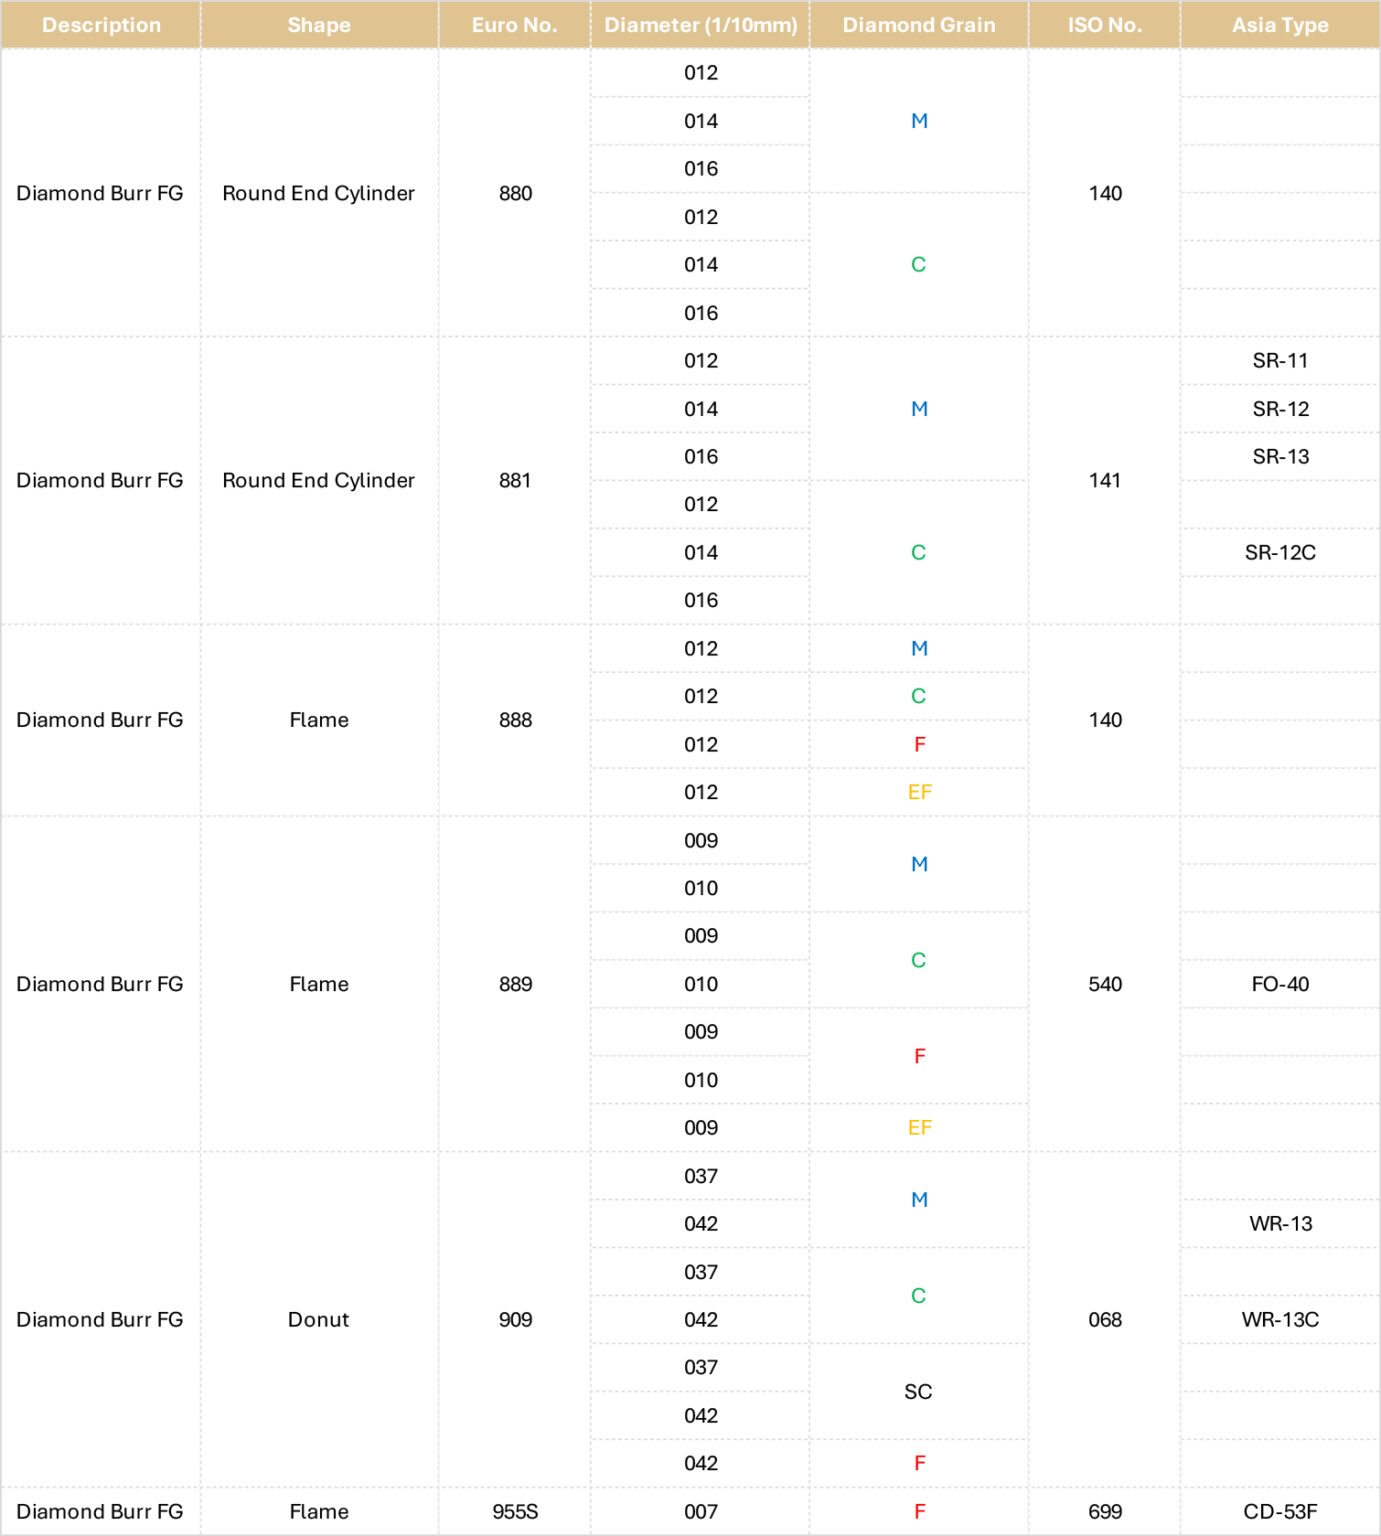The image size is (1381, 1536).
Task: Click Euro No. 881 cell
Action: (515, 480)
